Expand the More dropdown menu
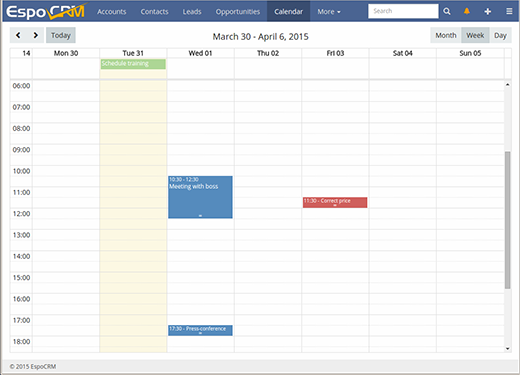Image resolution: width=520 pixels, height=375 pixels. point(329,12)
